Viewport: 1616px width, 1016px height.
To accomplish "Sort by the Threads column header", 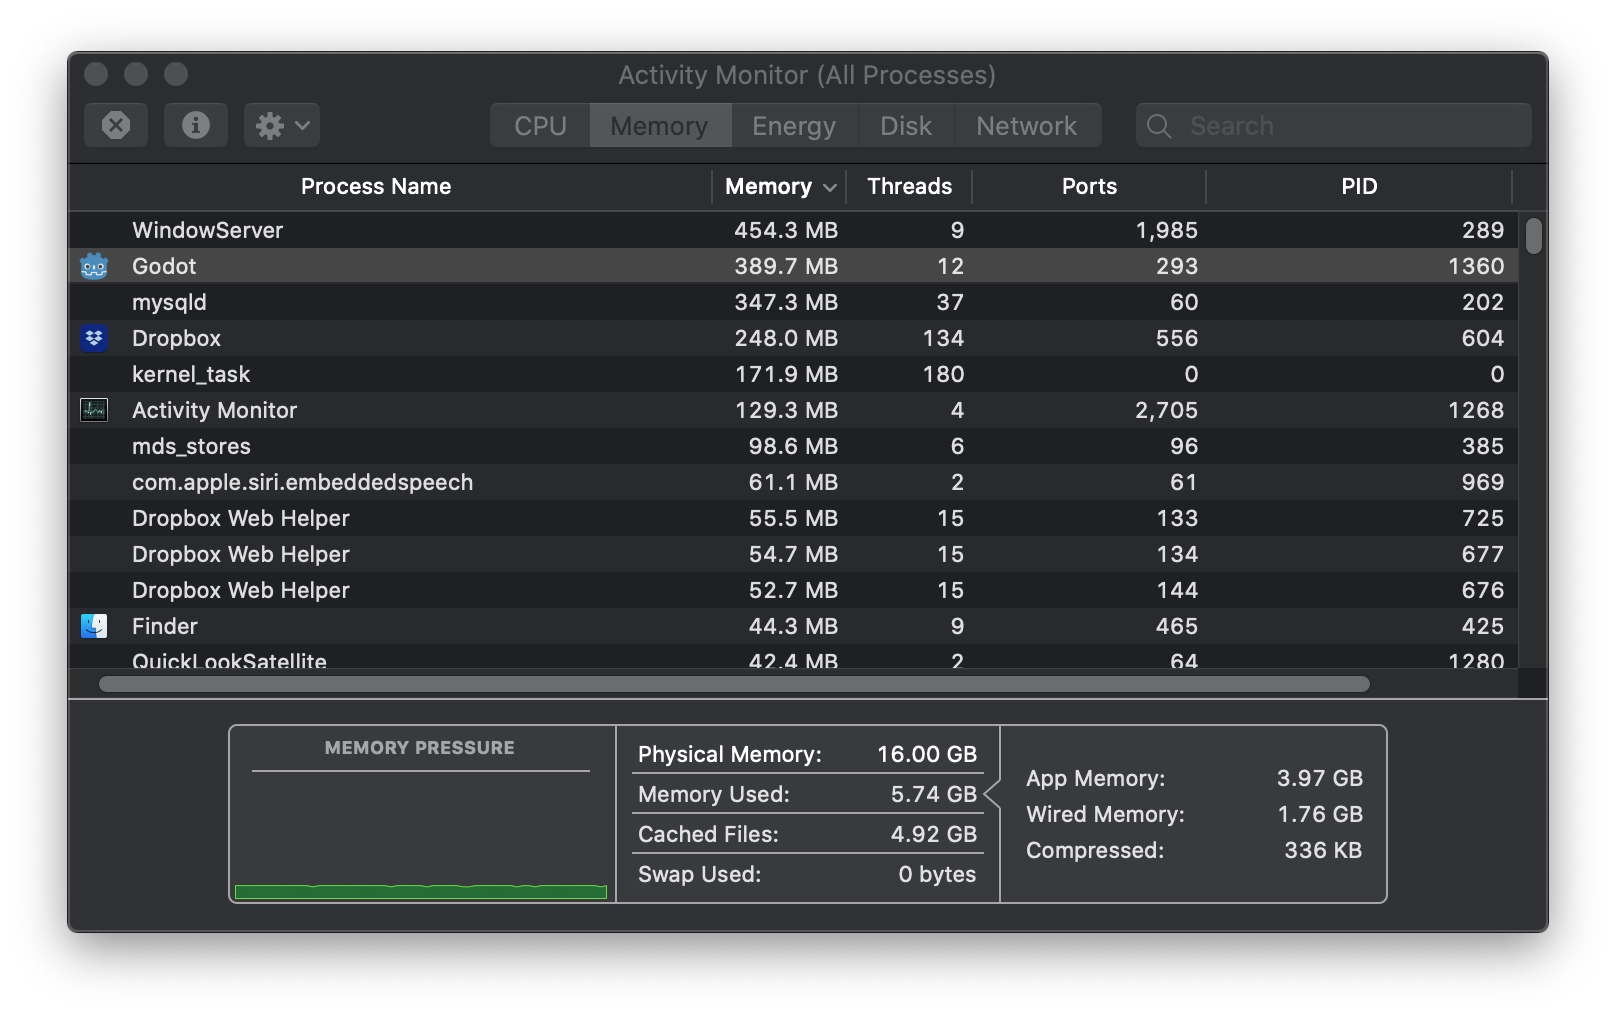I will tap(908, 186).
